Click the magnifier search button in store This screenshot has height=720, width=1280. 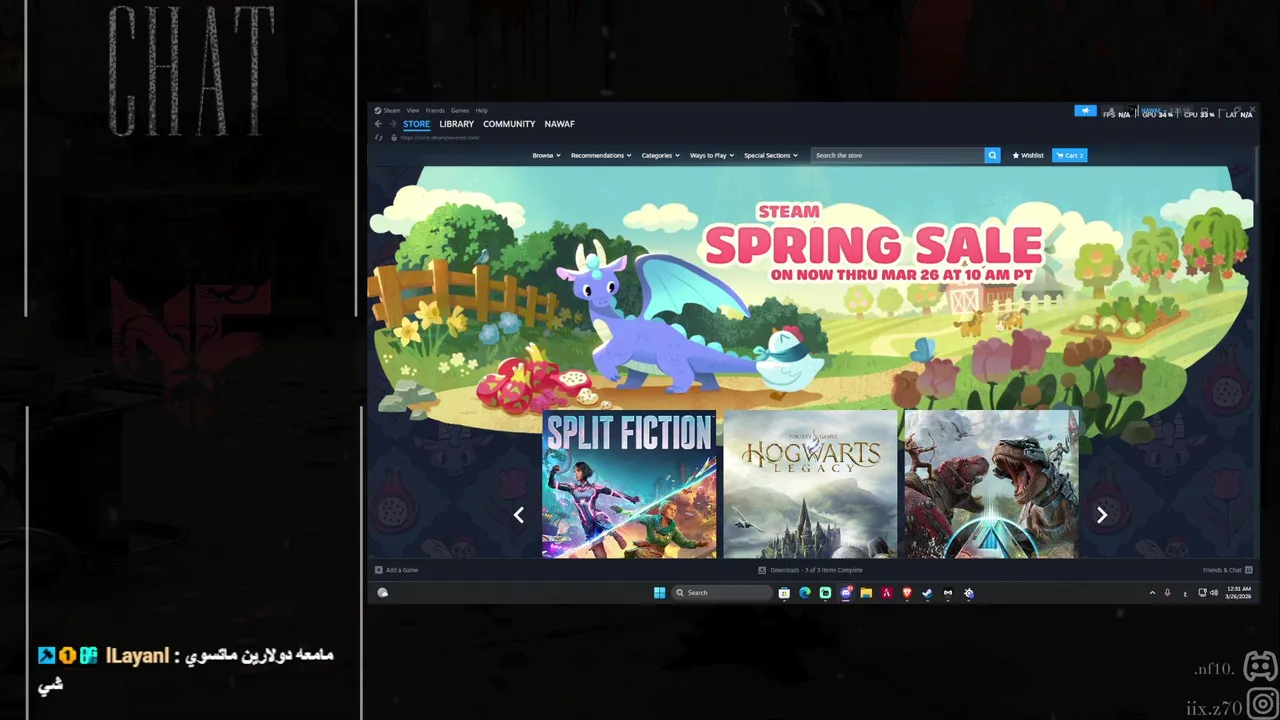992,155
